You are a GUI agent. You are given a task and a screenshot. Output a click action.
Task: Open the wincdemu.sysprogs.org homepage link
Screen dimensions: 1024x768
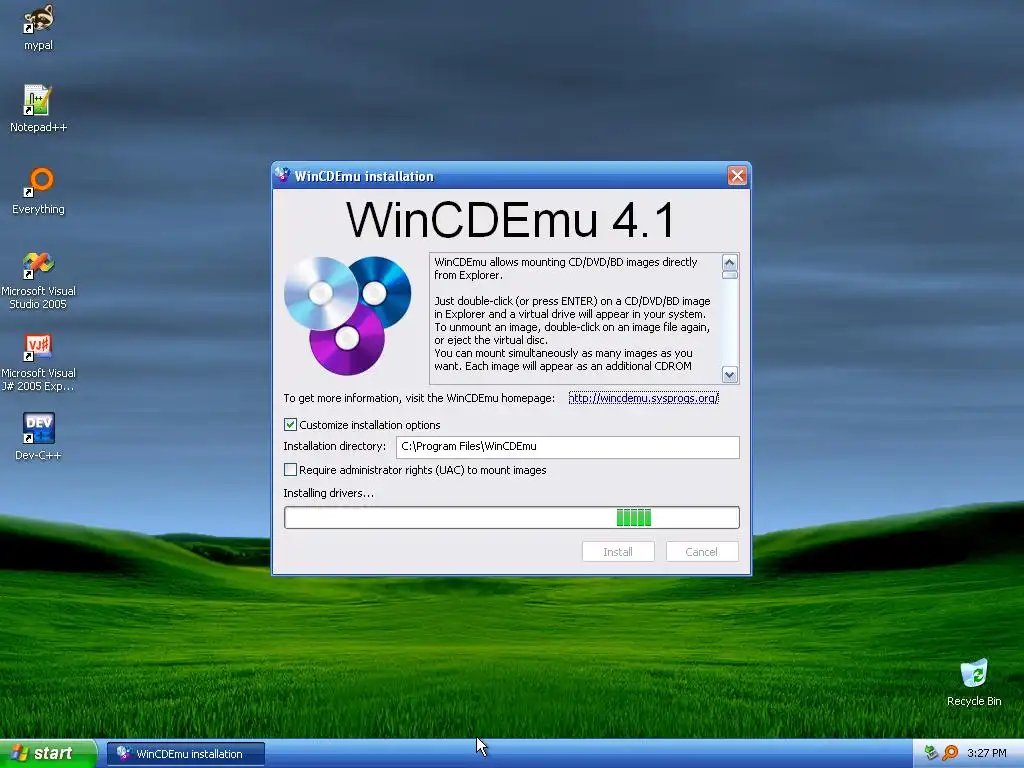click(643, 398)
